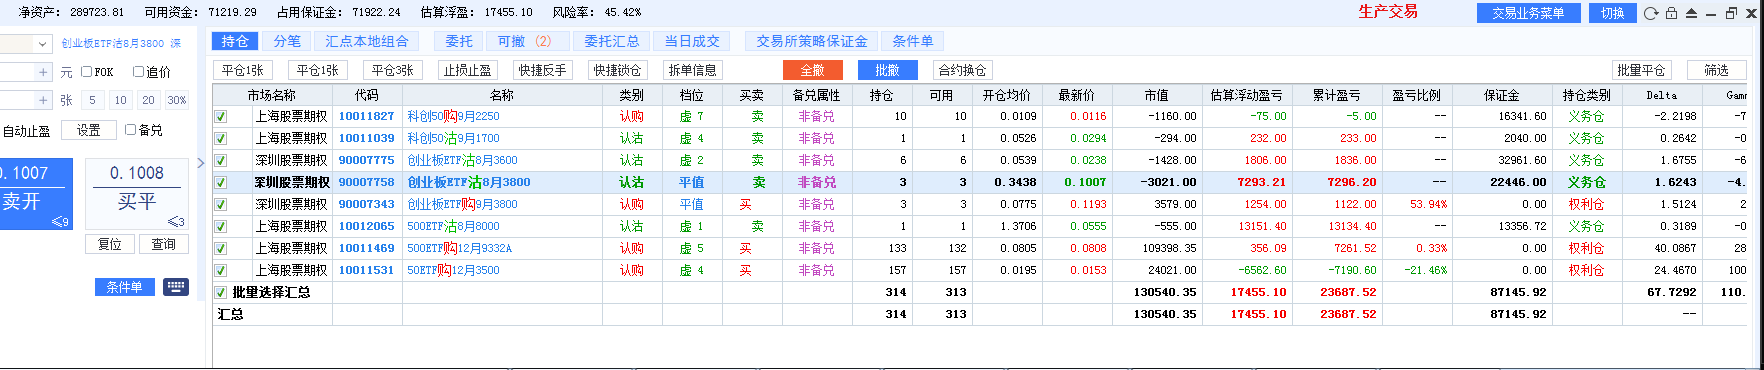Open the 交易业务菜单 menu
The image size is (1764, 370).
coord(1528,13)
